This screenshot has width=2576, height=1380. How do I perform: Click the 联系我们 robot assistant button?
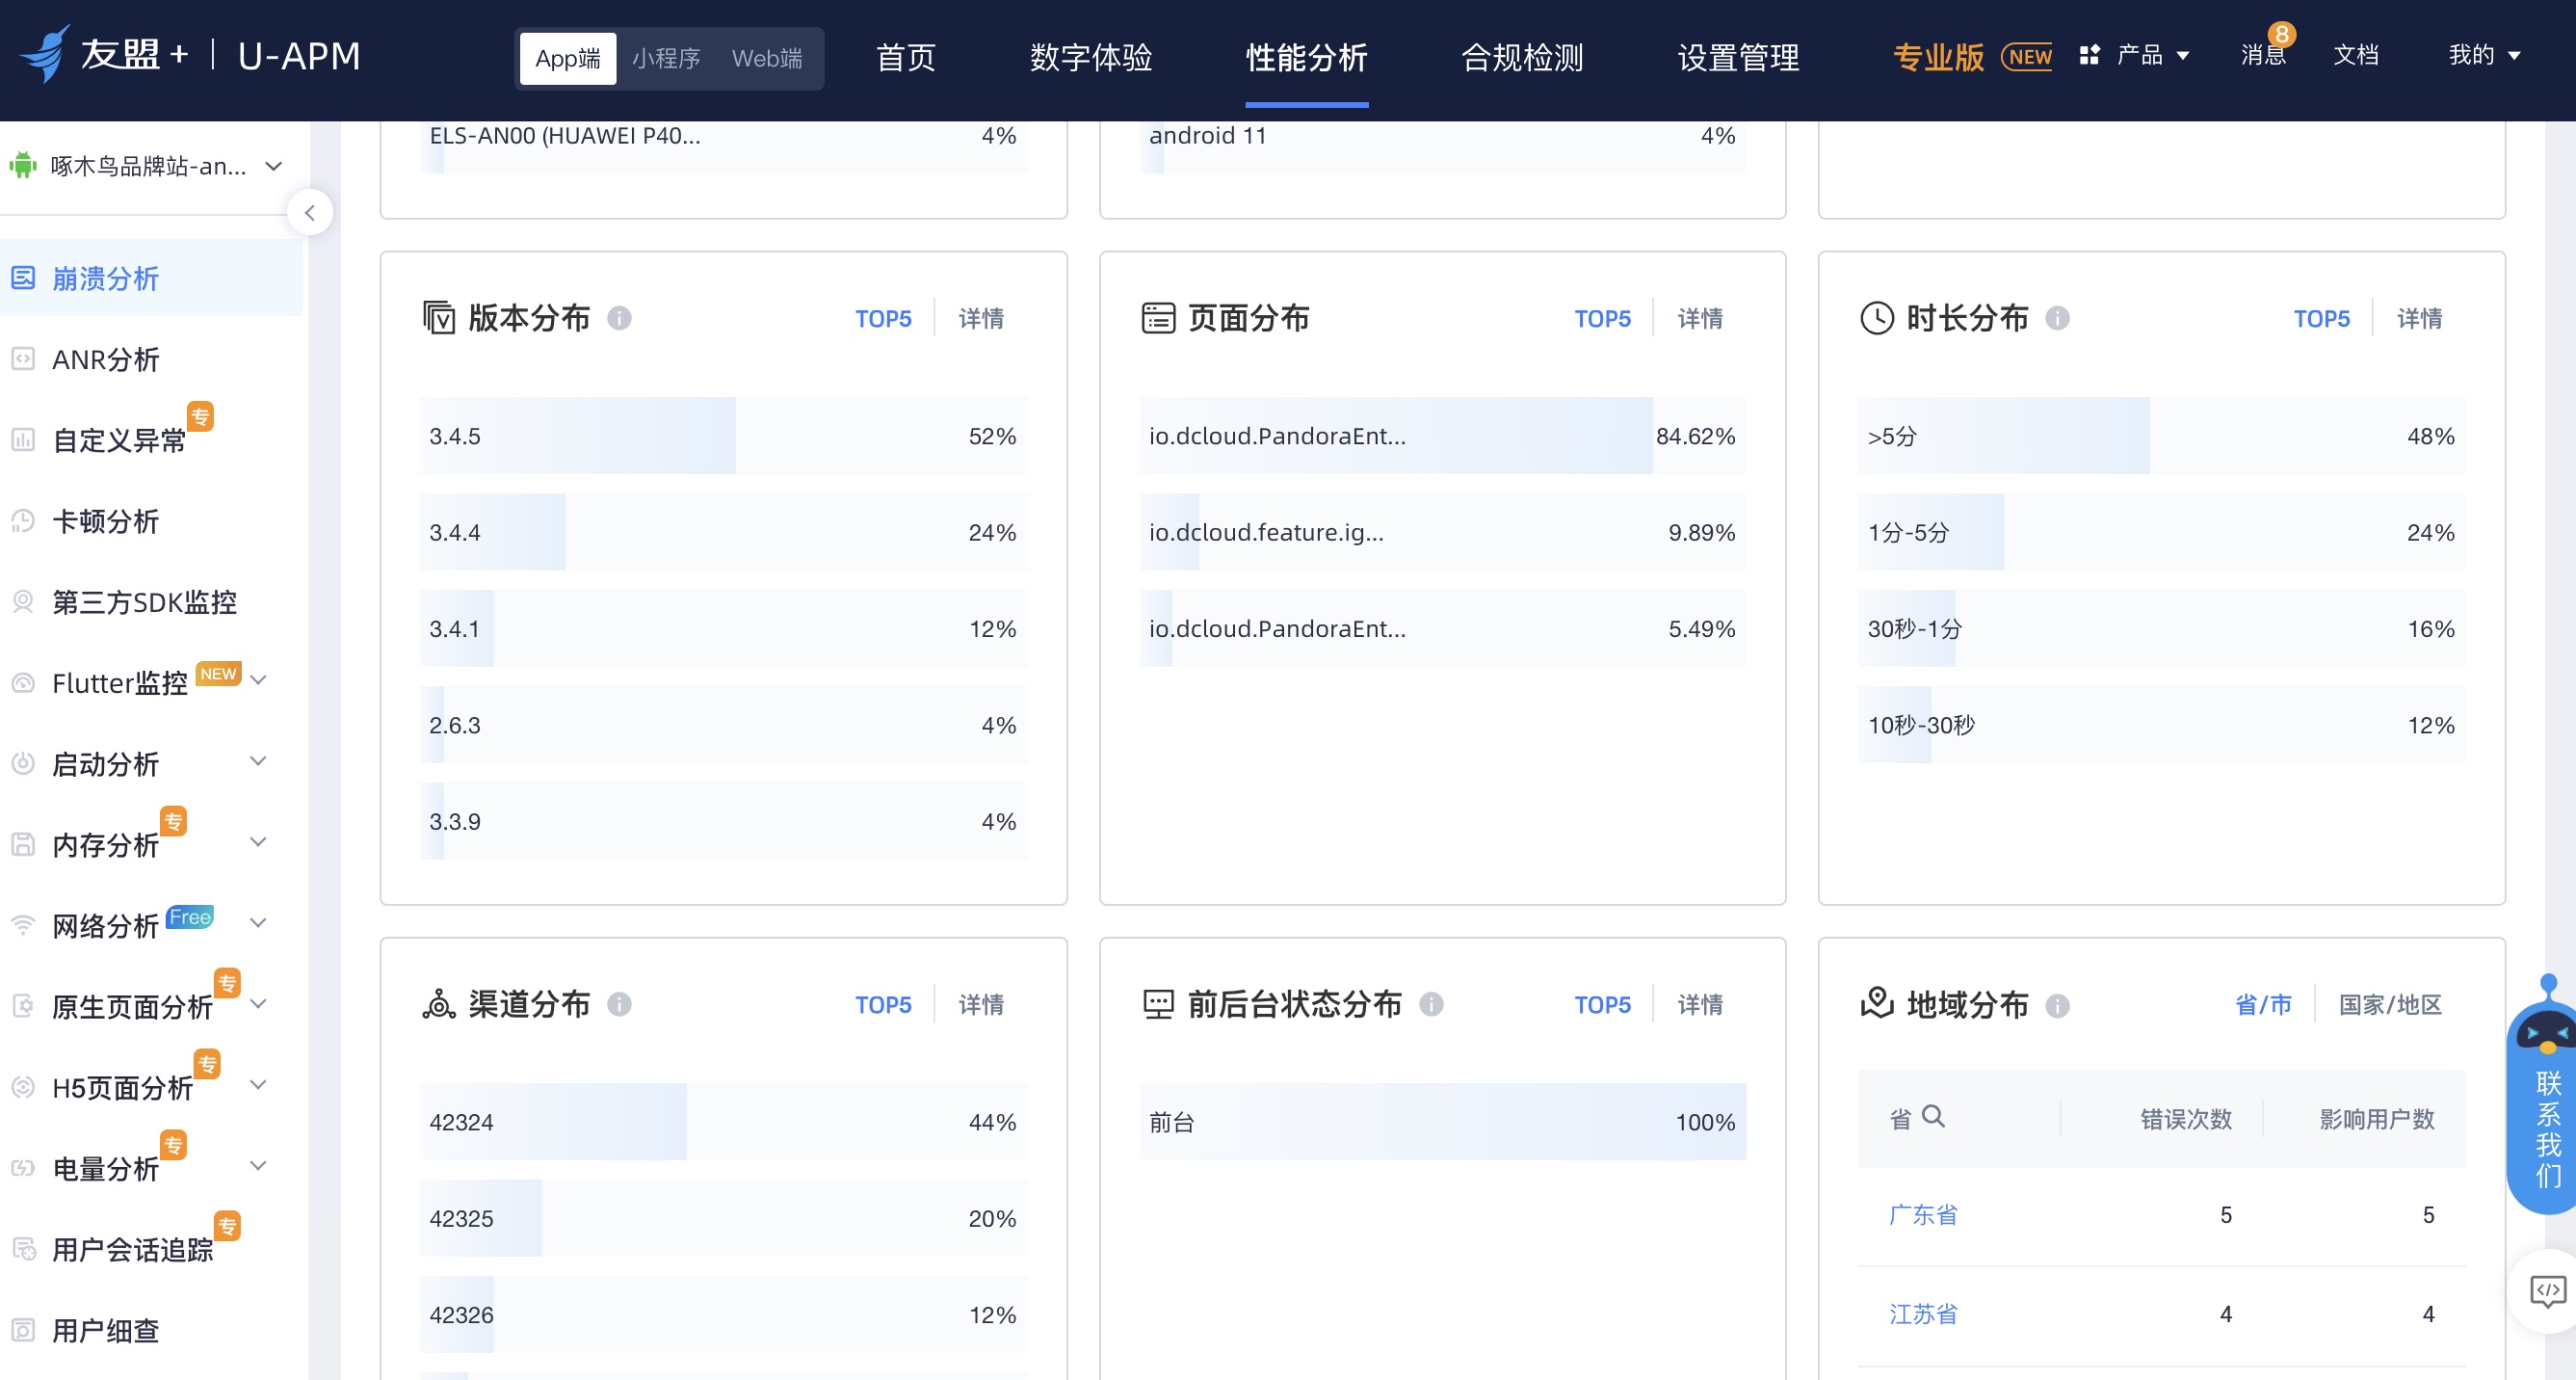[x=2545, y=1096]
